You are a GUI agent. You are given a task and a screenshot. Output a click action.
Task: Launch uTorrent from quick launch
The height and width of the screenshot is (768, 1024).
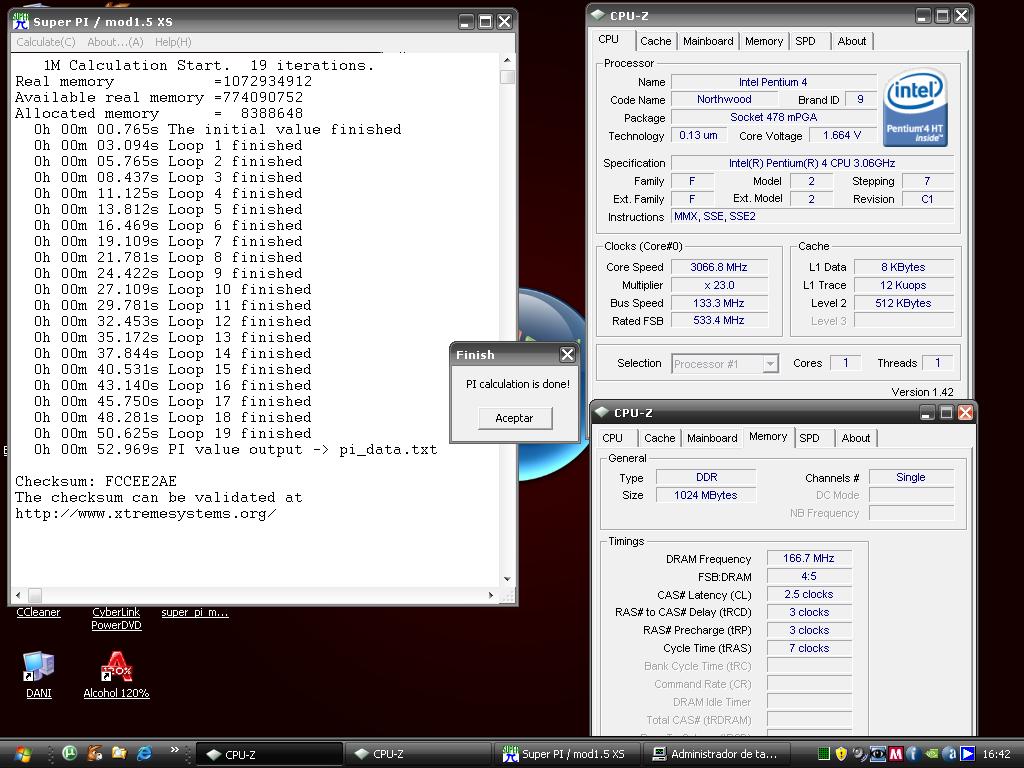coord(69,753)
